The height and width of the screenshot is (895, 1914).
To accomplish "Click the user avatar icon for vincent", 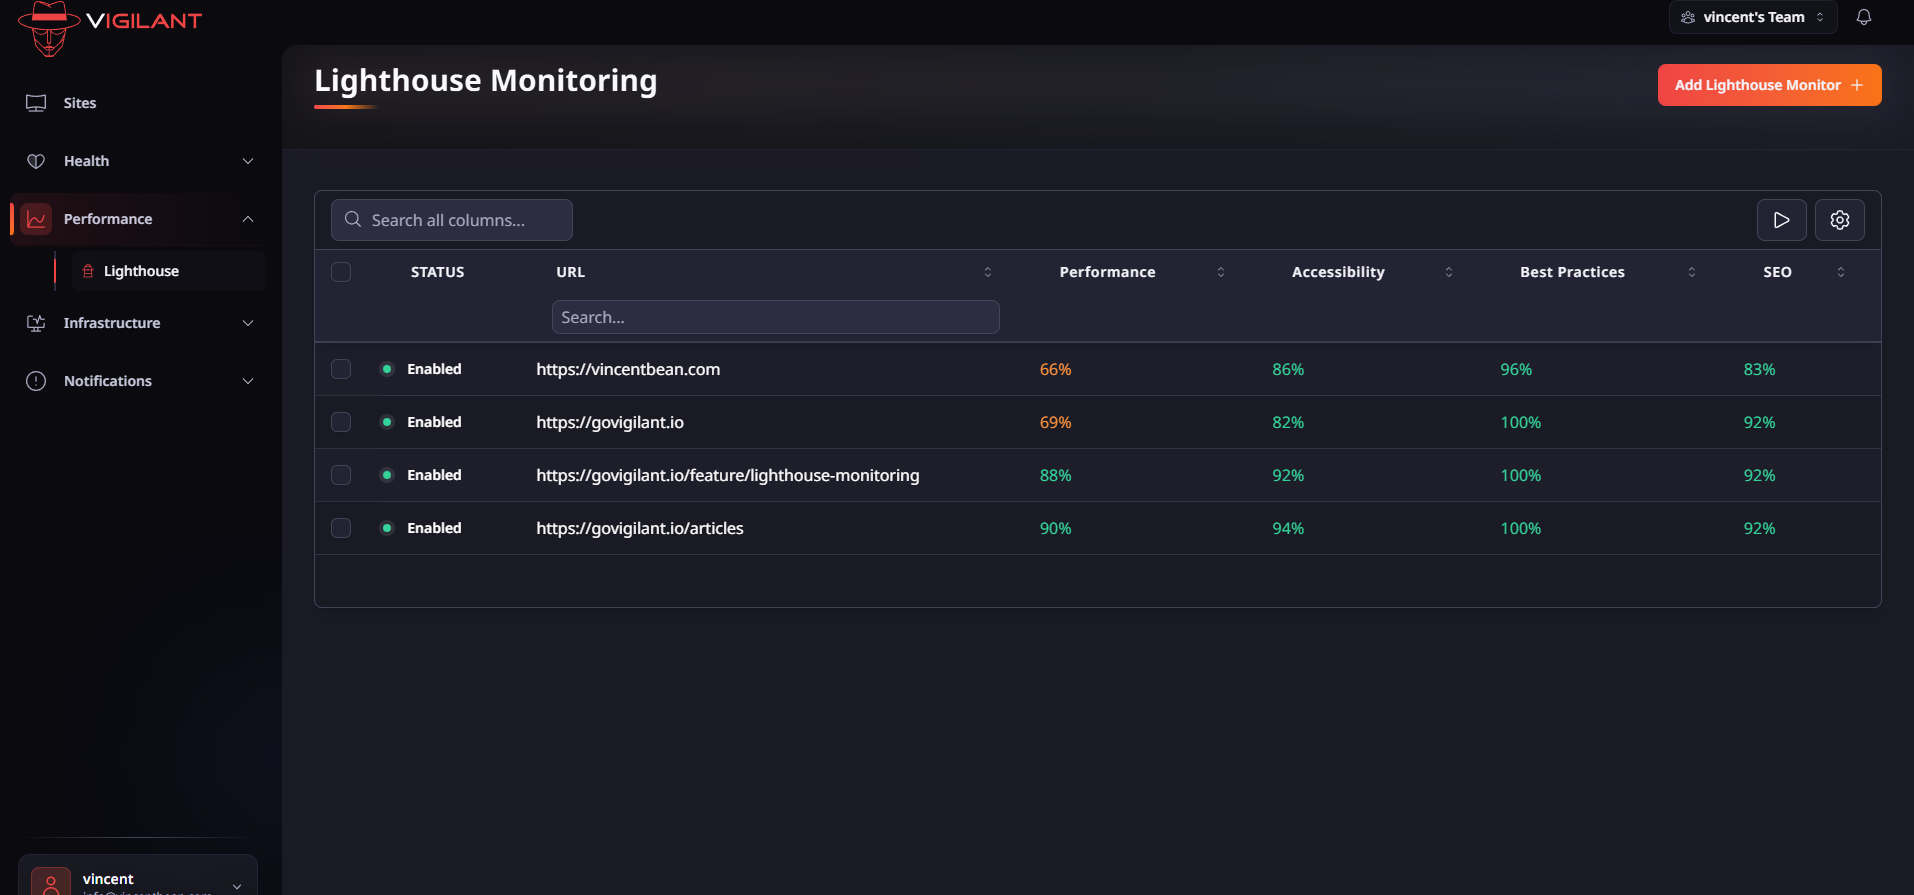I will click(x=51, y=882).
